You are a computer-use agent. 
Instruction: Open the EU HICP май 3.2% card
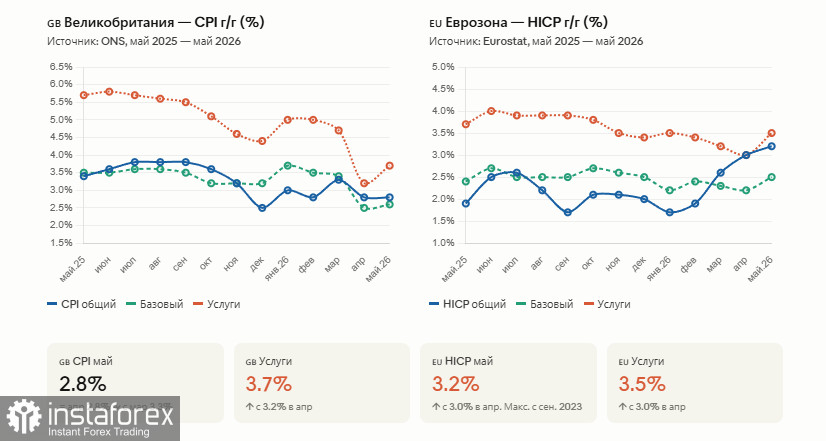click(x=508, y=383)
